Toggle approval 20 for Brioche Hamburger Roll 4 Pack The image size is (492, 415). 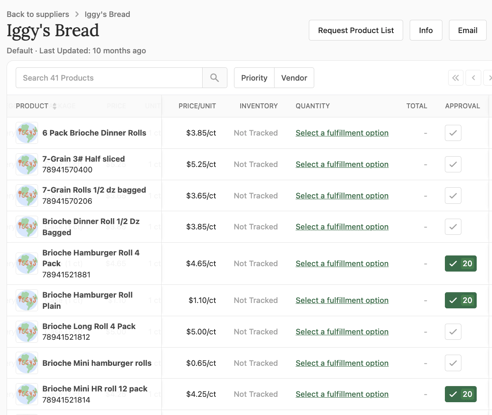(x=461, y=263)
